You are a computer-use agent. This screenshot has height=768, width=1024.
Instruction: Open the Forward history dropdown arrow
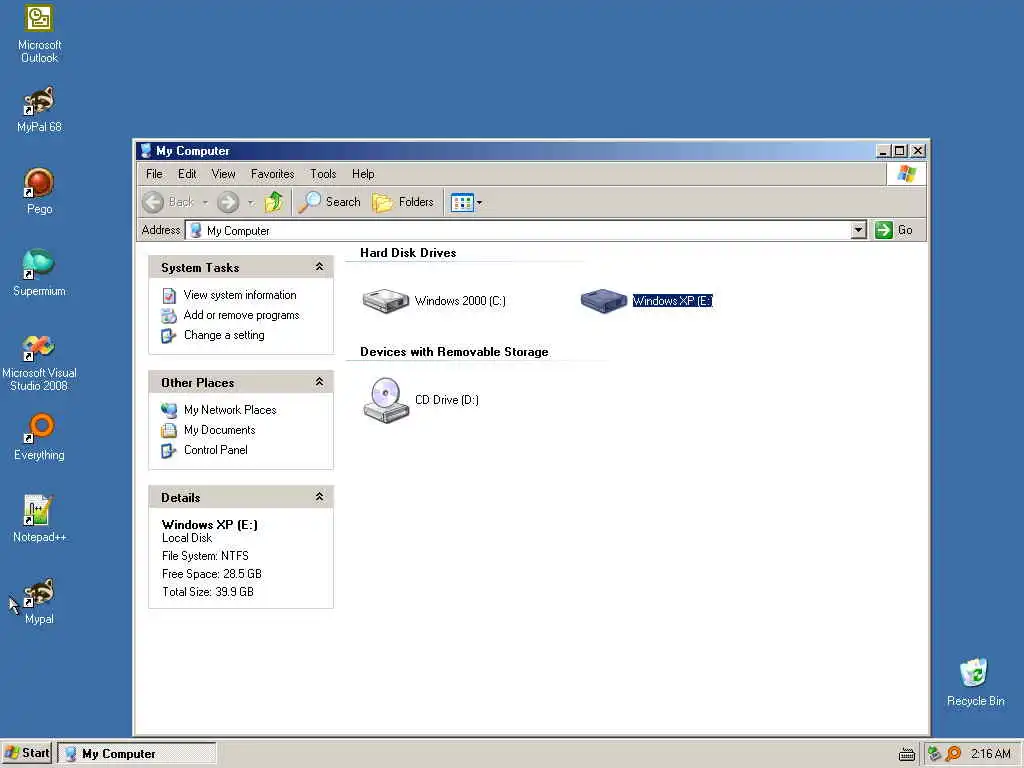251,202
